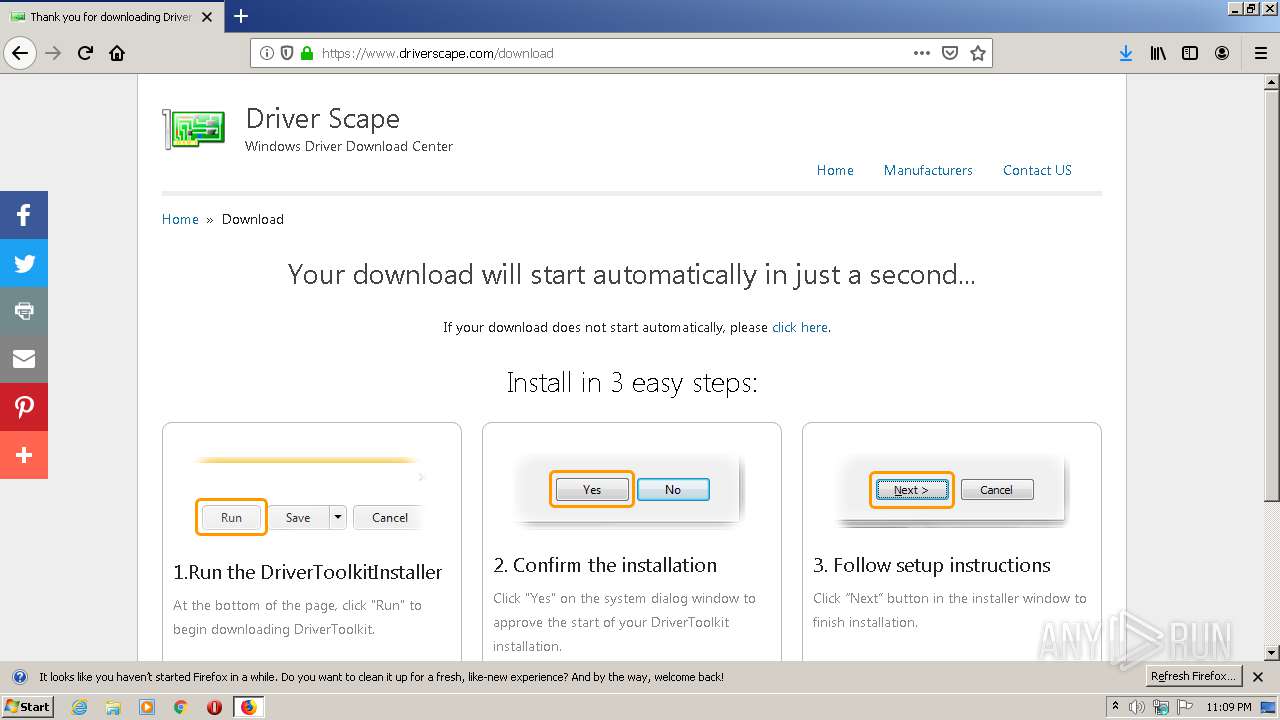The image size is (1280, 720).
Task: Click the Firefox taskbar button
Action: pos(248,707)
